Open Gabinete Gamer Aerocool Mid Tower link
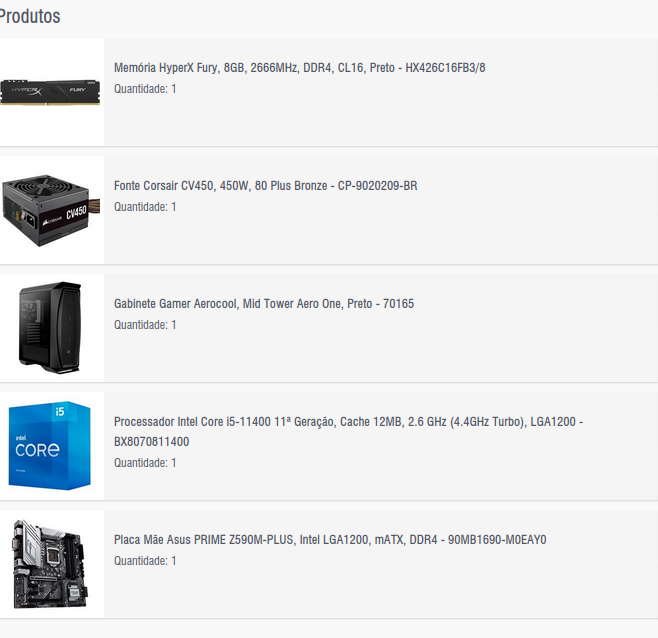This screenshot has height=638, width=658. [x=264, y=303]
